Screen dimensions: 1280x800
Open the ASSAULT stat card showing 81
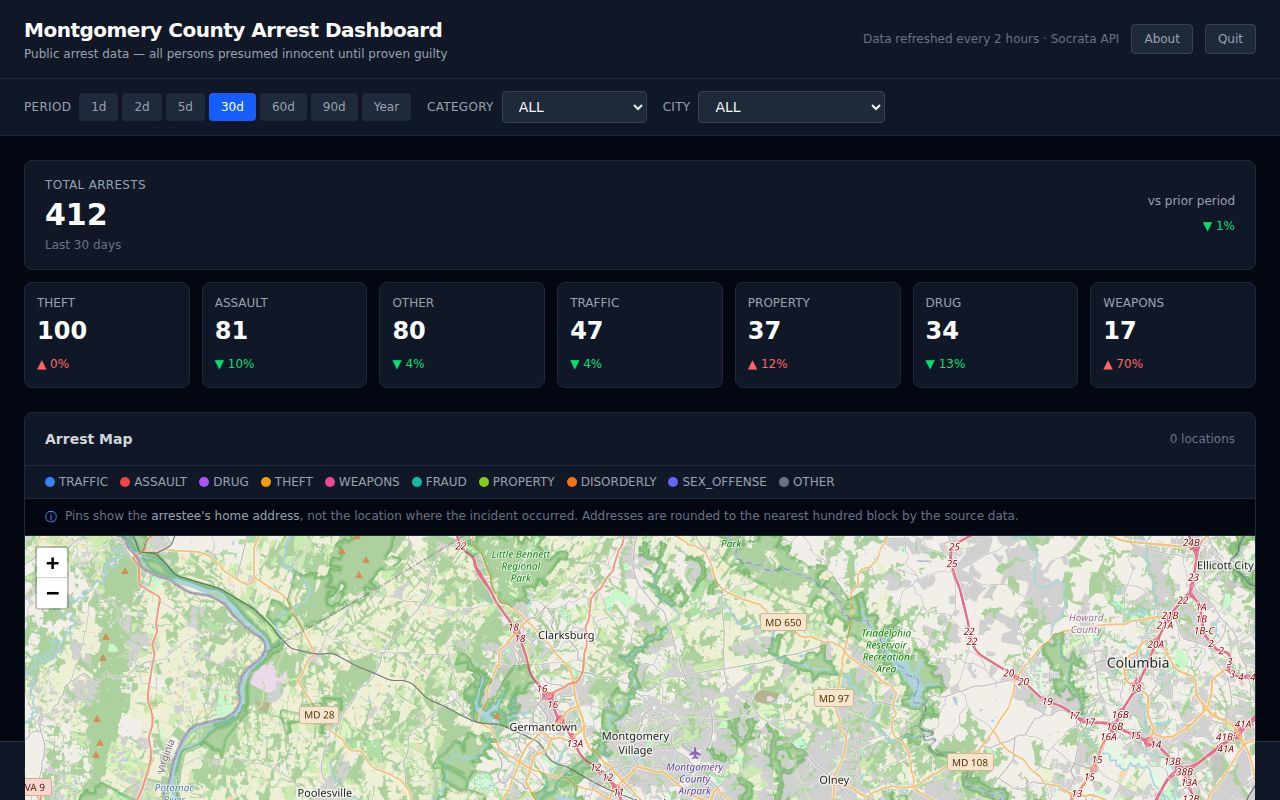[x=284, y=335]
